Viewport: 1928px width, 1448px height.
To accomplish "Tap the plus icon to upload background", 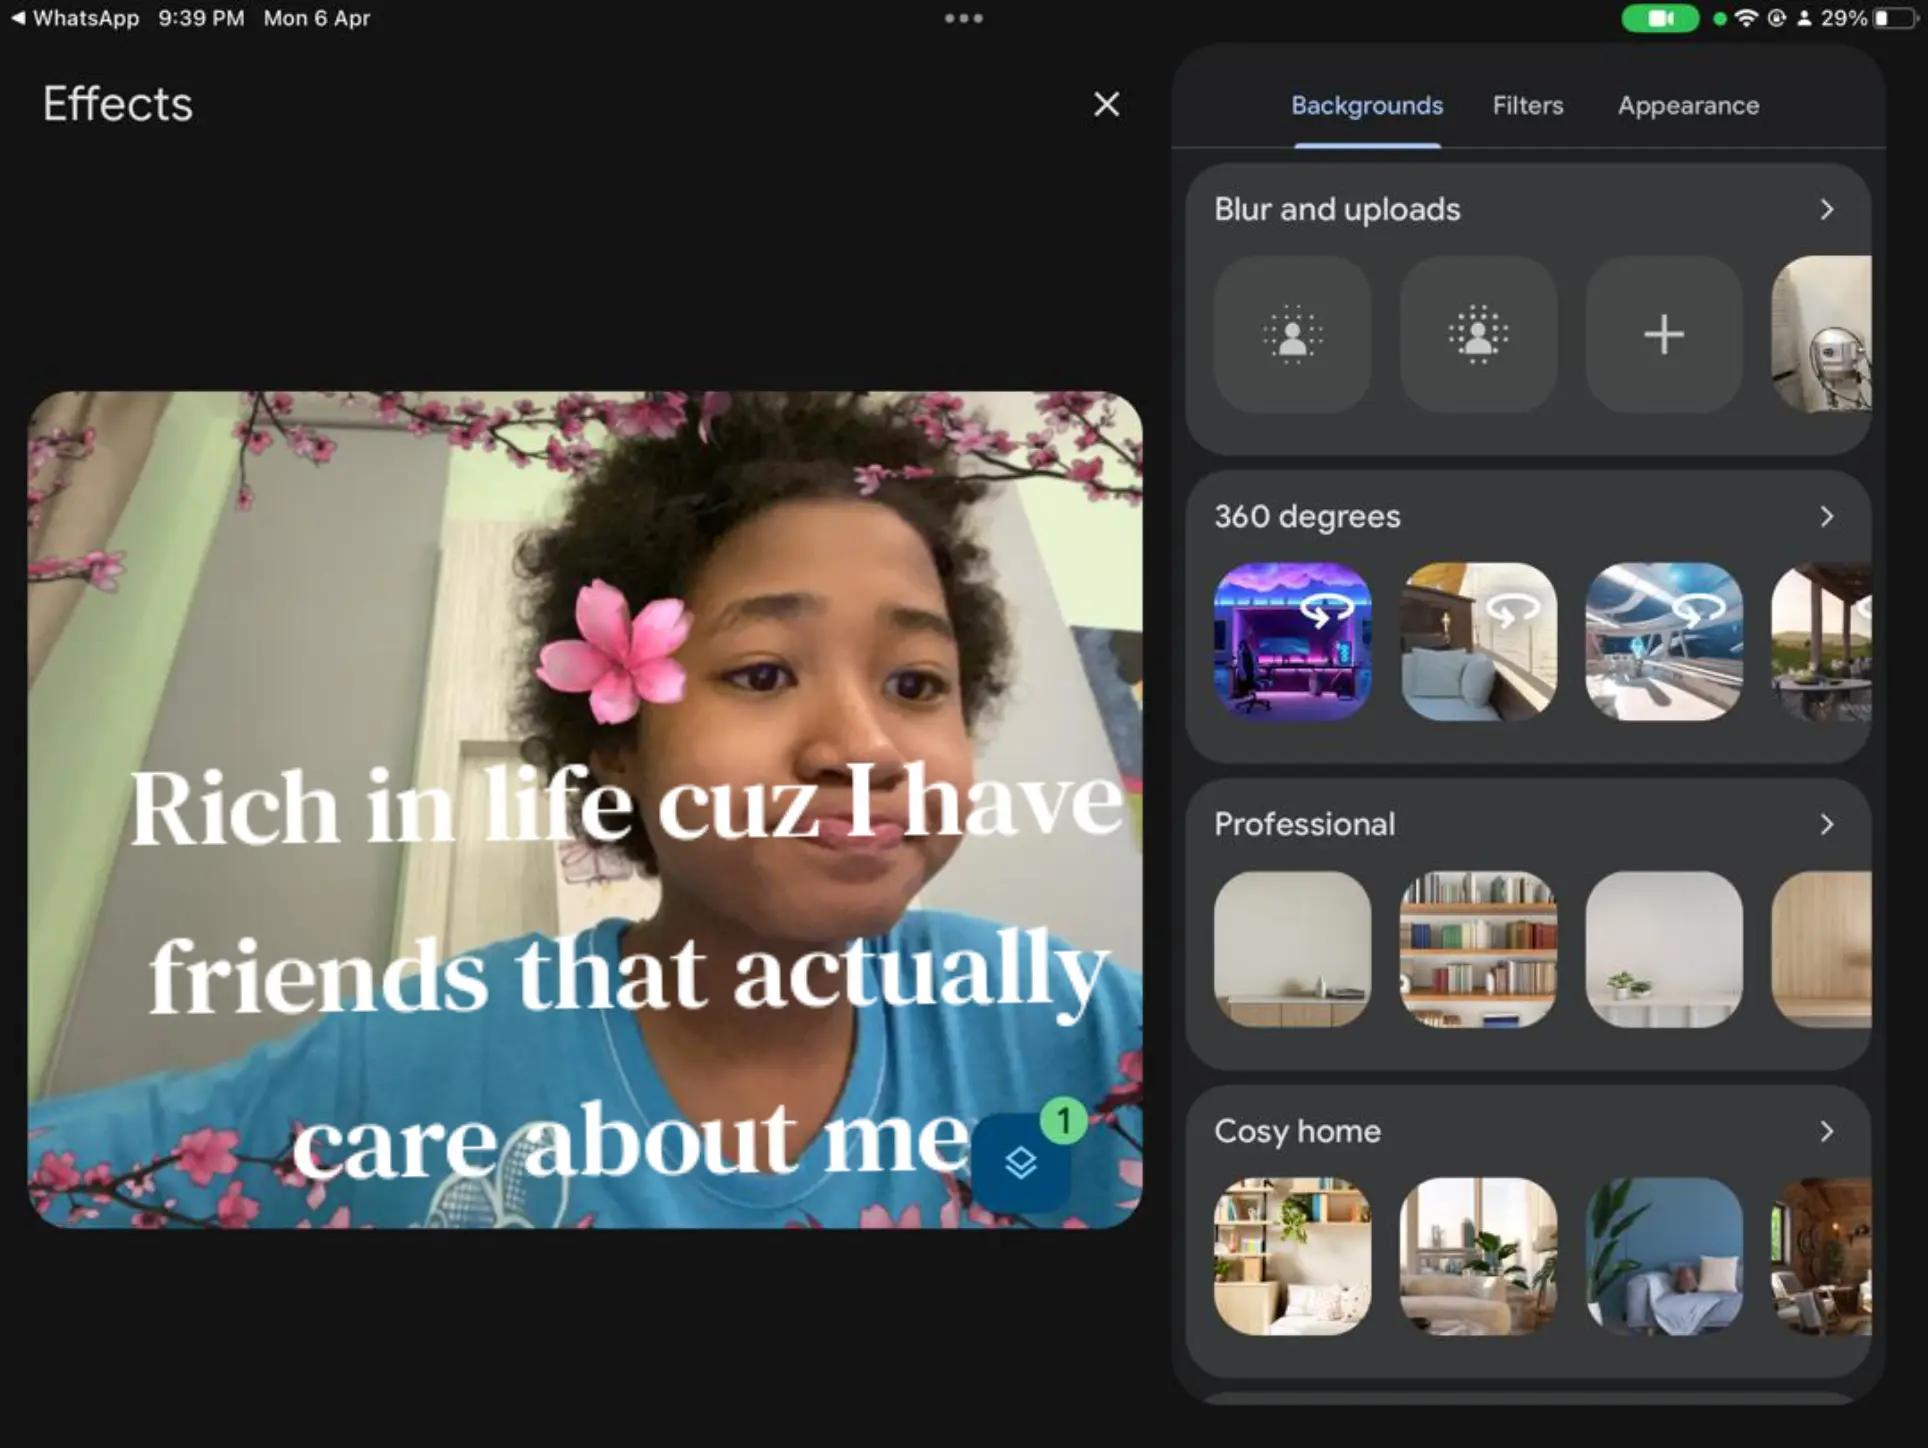I will coord(1664,334).
